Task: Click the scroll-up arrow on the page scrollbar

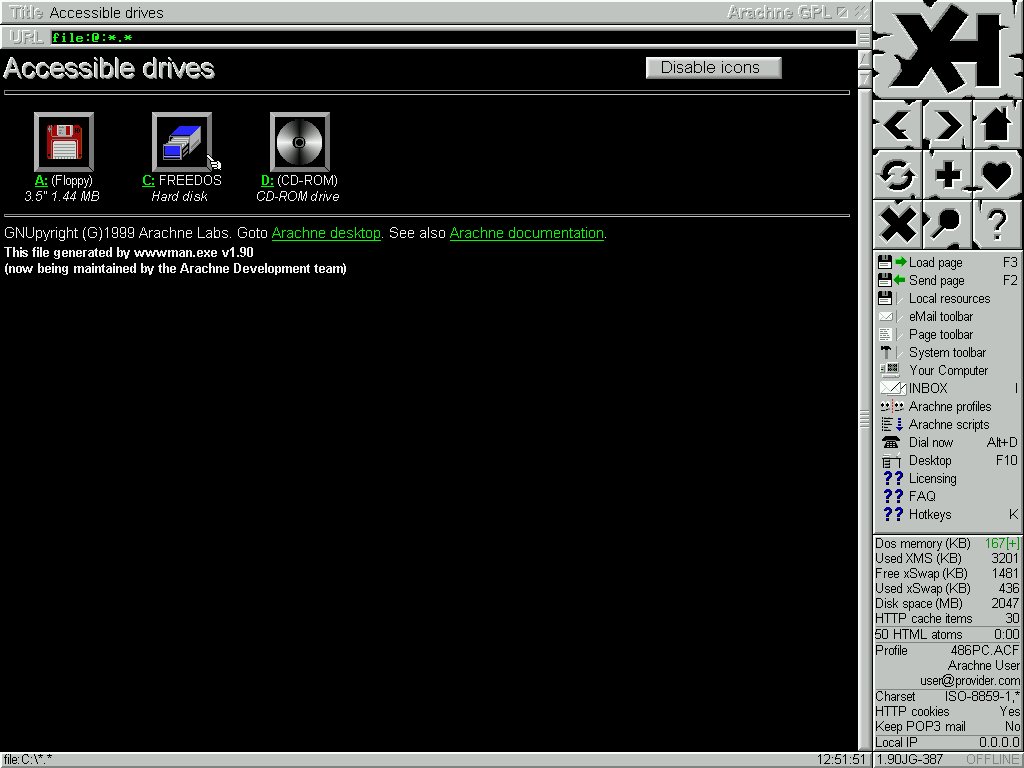Action: click(x=865, y=58)
